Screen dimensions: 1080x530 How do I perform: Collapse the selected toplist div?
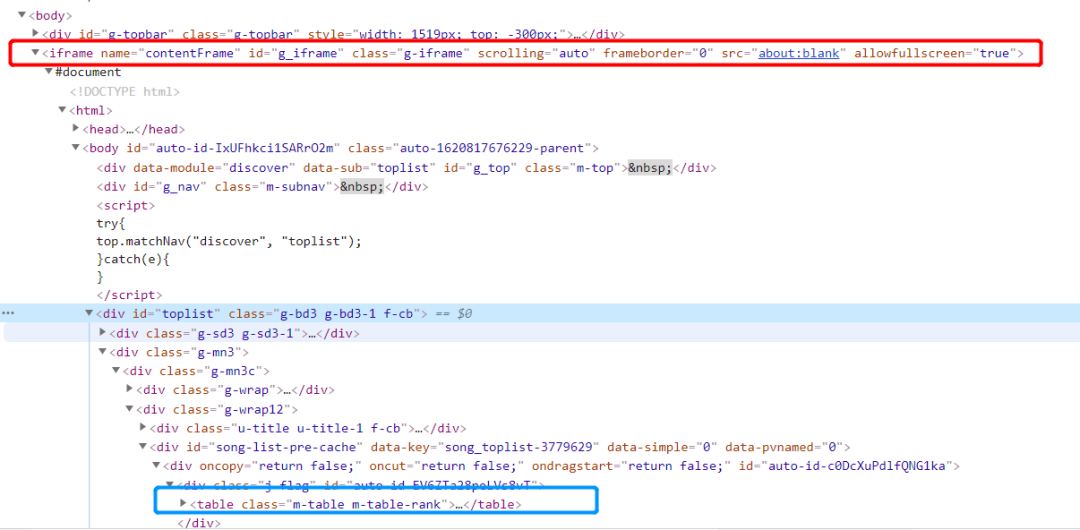(89, 314)
